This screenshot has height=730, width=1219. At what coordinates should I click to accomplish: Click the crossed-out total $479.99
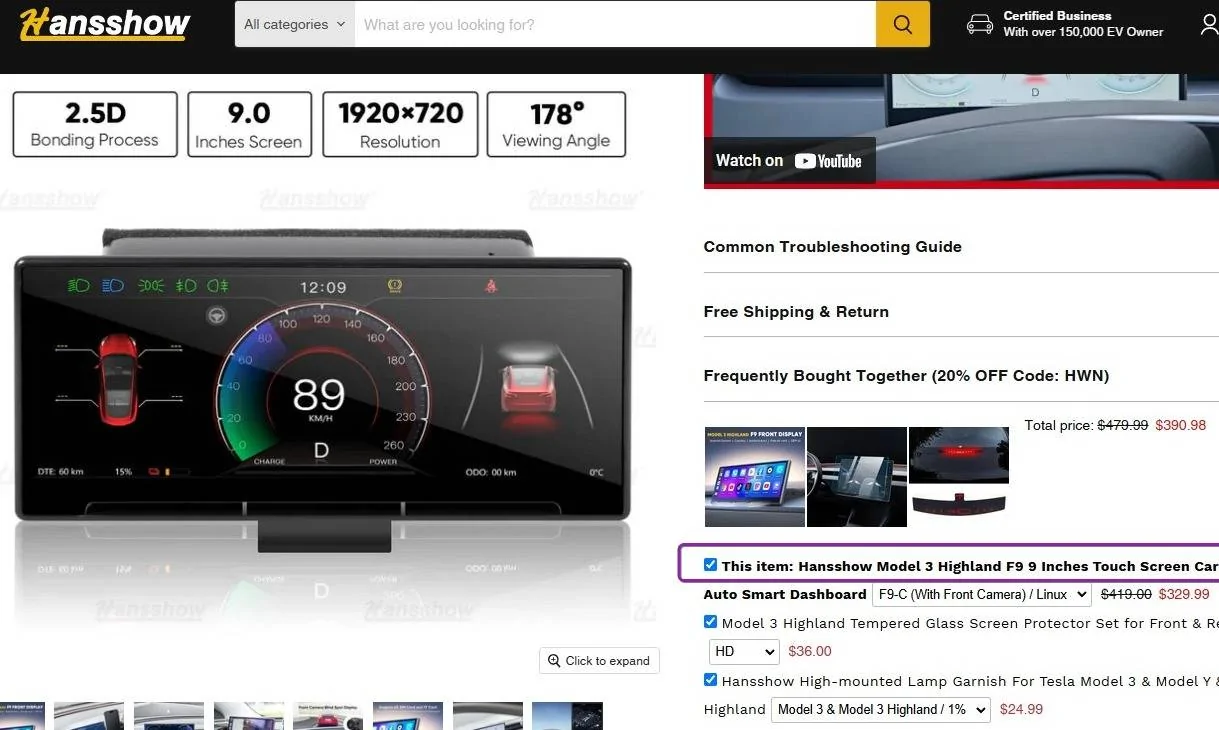tap(1123, 425)
